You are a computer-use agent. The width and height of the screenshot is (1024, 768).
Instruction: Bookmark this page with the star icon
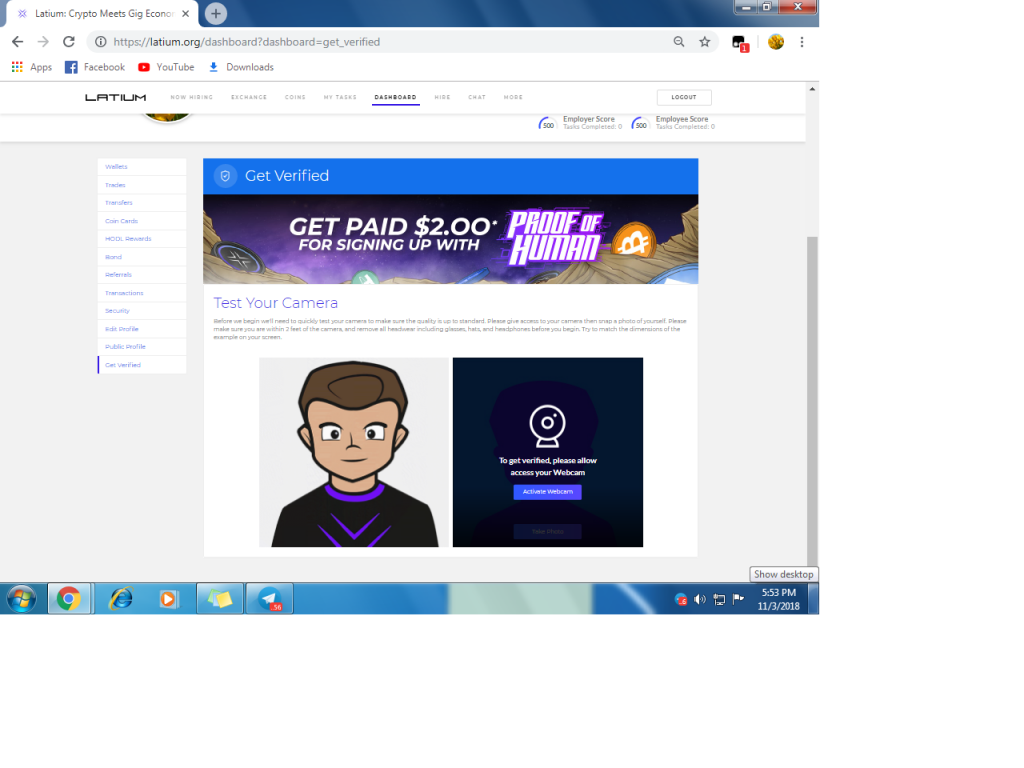point(704,42)
